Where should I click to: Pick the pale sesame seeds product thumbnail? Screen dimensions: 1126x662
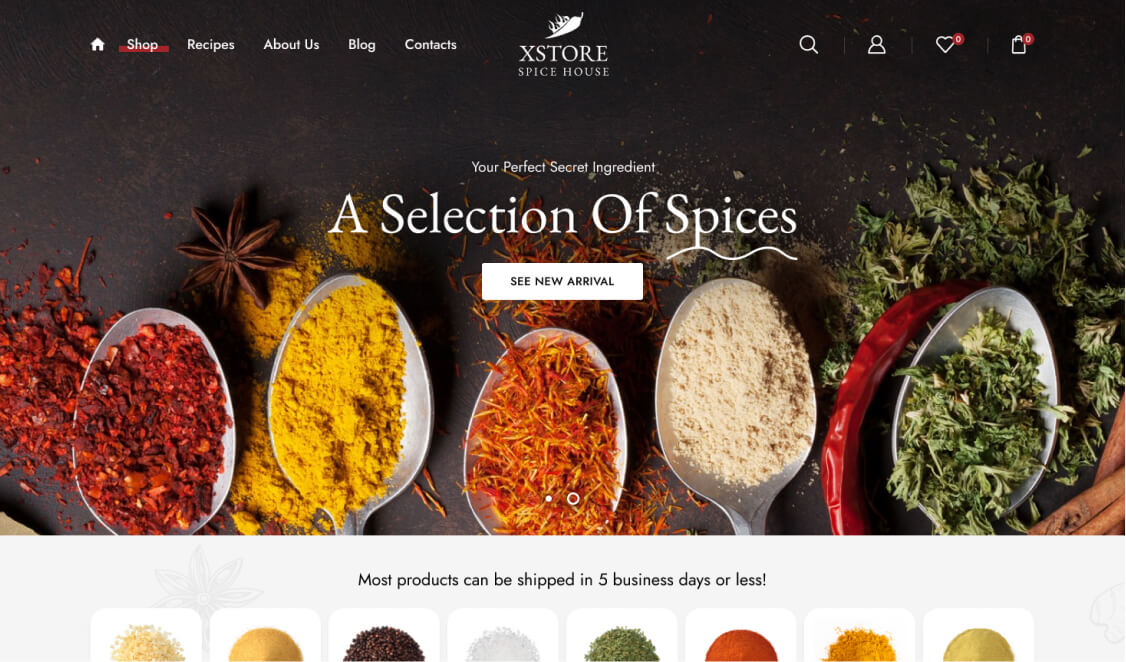click(146, 635)
